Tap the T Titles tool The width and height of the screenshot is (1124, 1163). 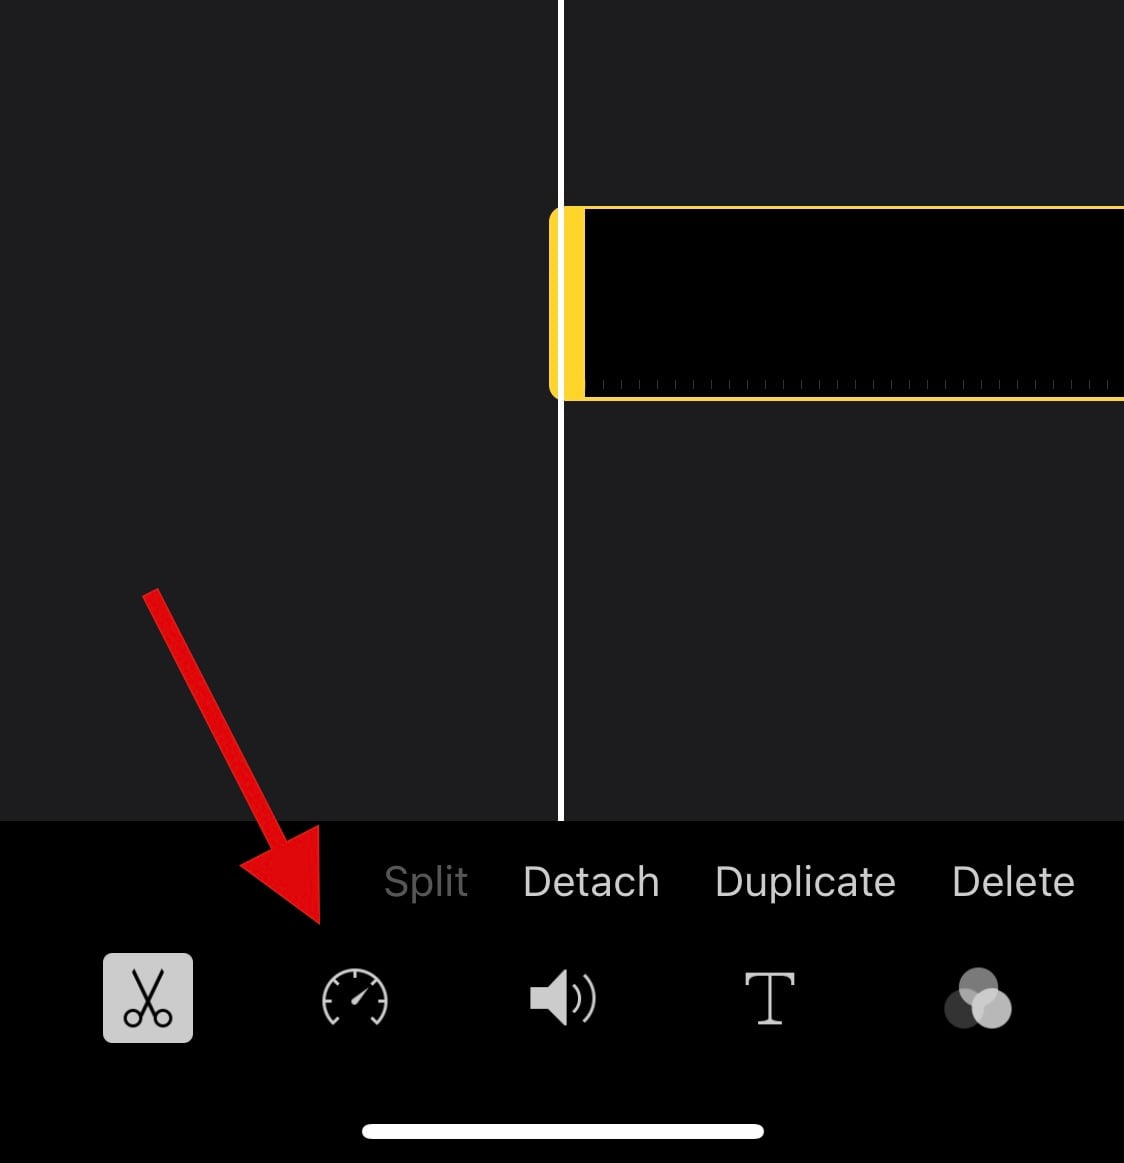[770, 998]
